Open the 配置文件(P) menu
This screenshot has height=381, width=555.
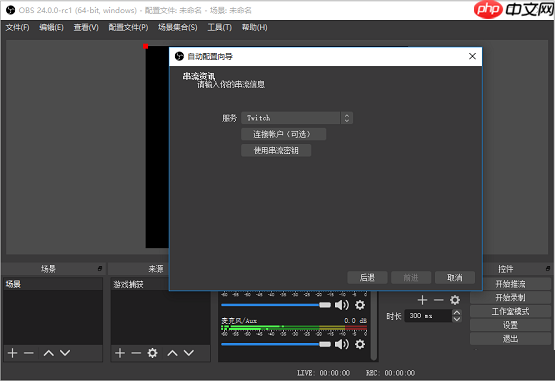point(128,27)
